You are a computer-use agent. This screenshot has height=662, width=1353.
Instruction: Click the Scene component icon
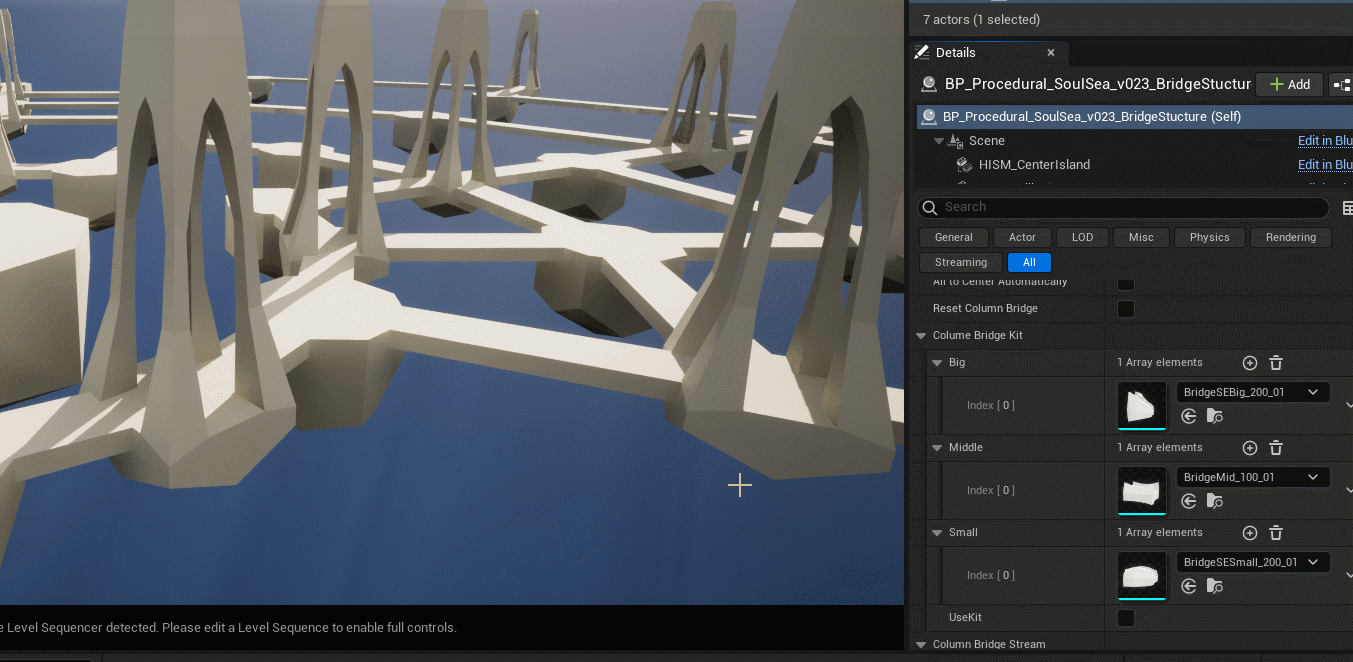point(956,141)
